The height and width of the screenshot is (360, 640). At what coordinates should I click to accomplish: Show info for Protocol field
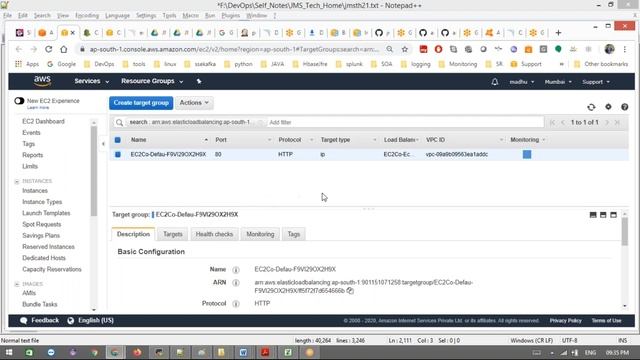pyautogui.click(x=236, y=304)
